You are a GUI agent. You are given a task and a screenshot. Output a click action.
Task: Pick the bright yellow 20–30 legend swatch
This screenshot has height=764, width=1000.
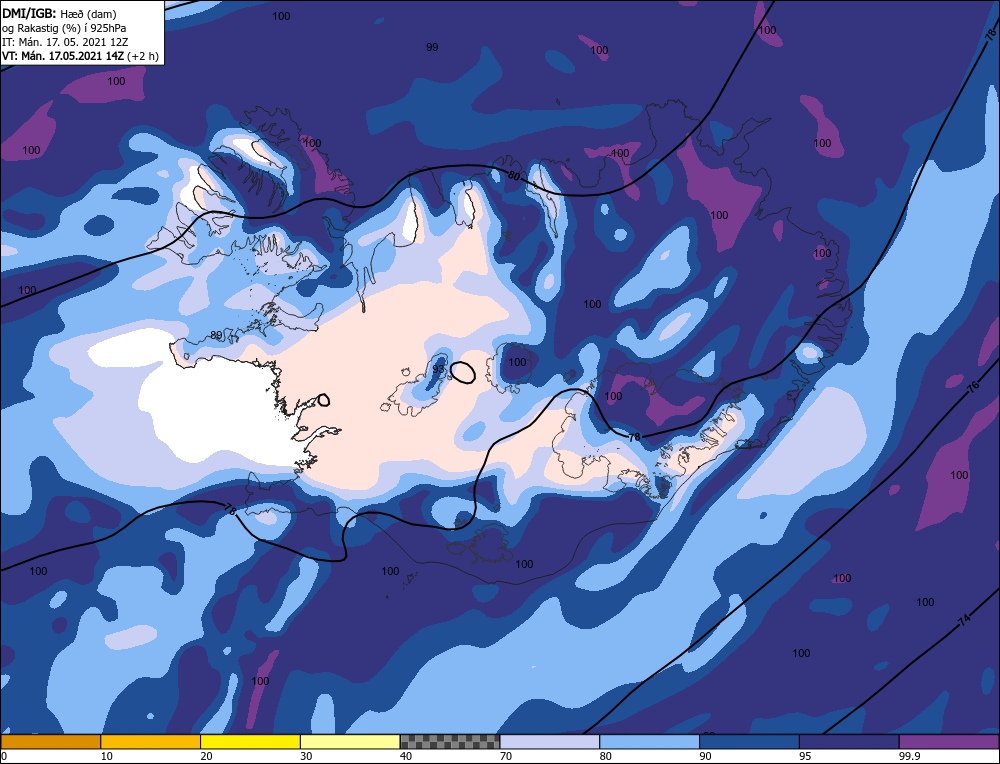pos(250,741)
